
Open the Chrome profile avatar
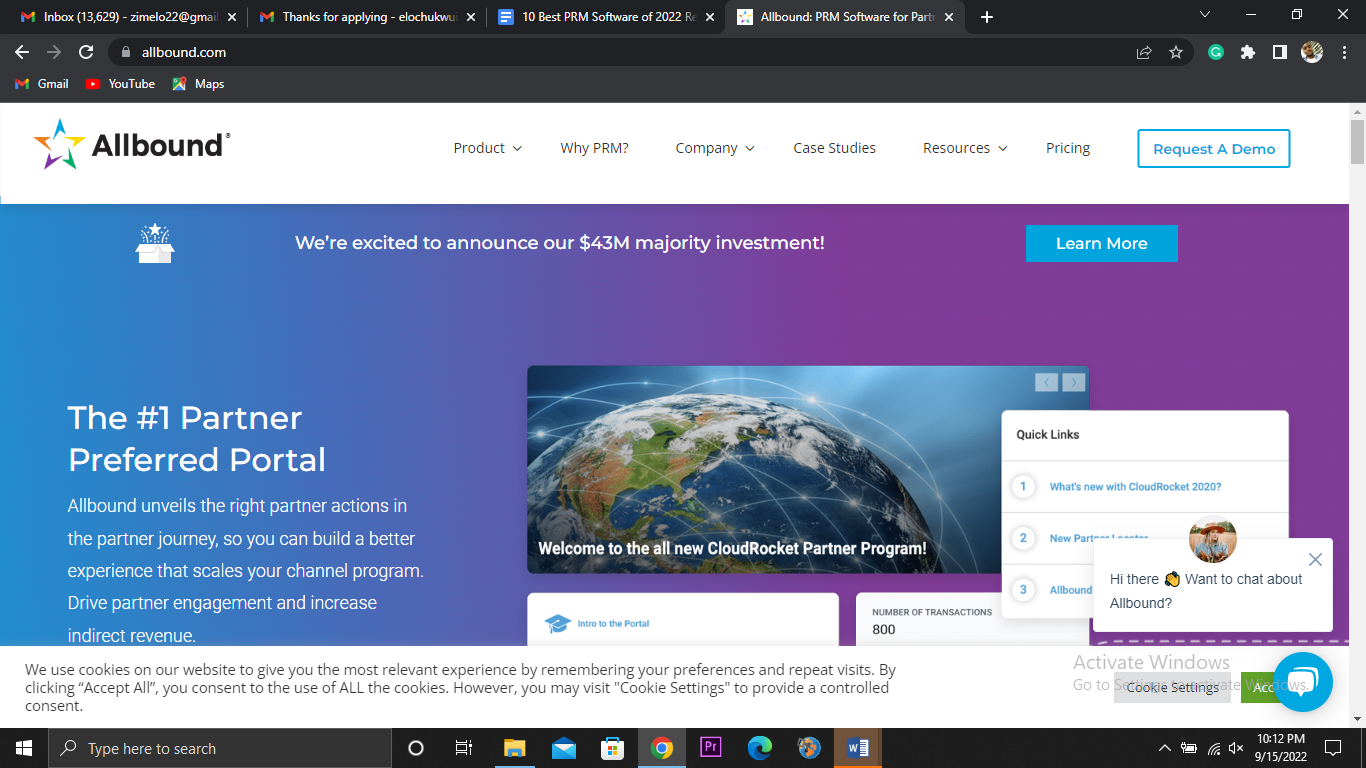click(x=1312, y=52)
